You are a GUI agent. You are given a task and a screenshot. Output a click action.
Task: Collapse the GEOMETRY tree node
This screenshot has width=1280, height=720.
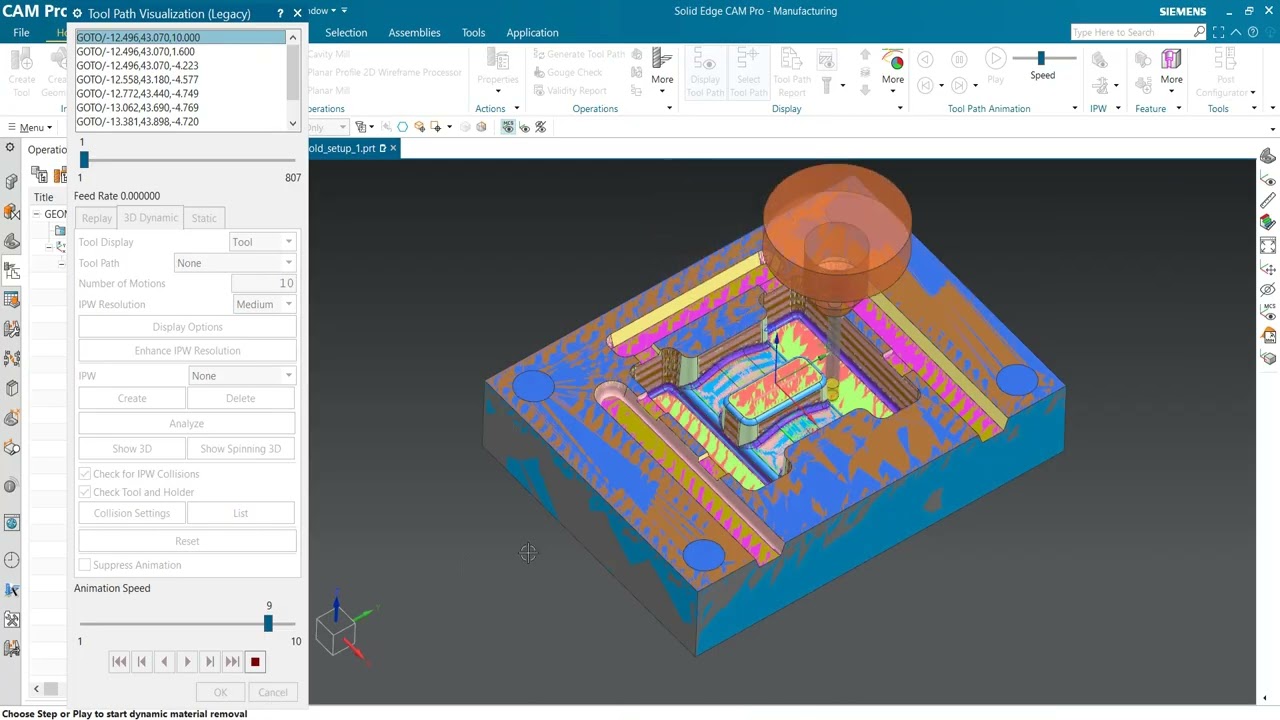coord(36,214)
